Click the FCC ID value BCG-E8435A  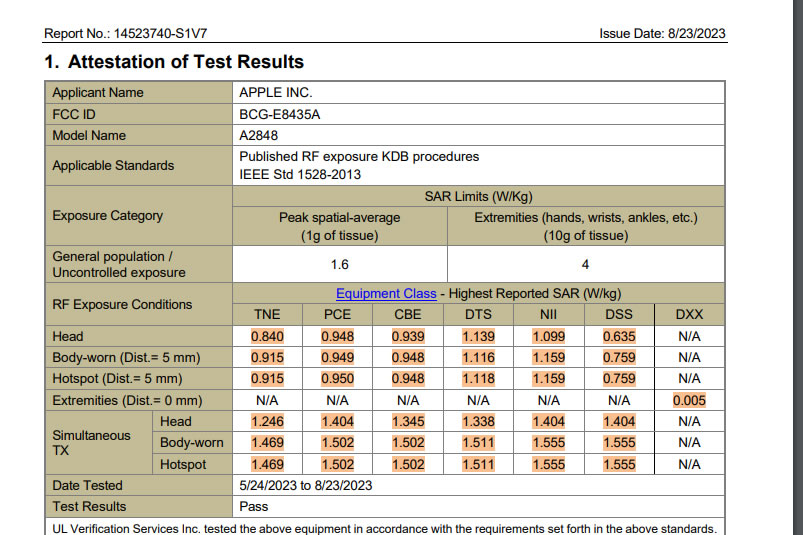coord(280,114)
